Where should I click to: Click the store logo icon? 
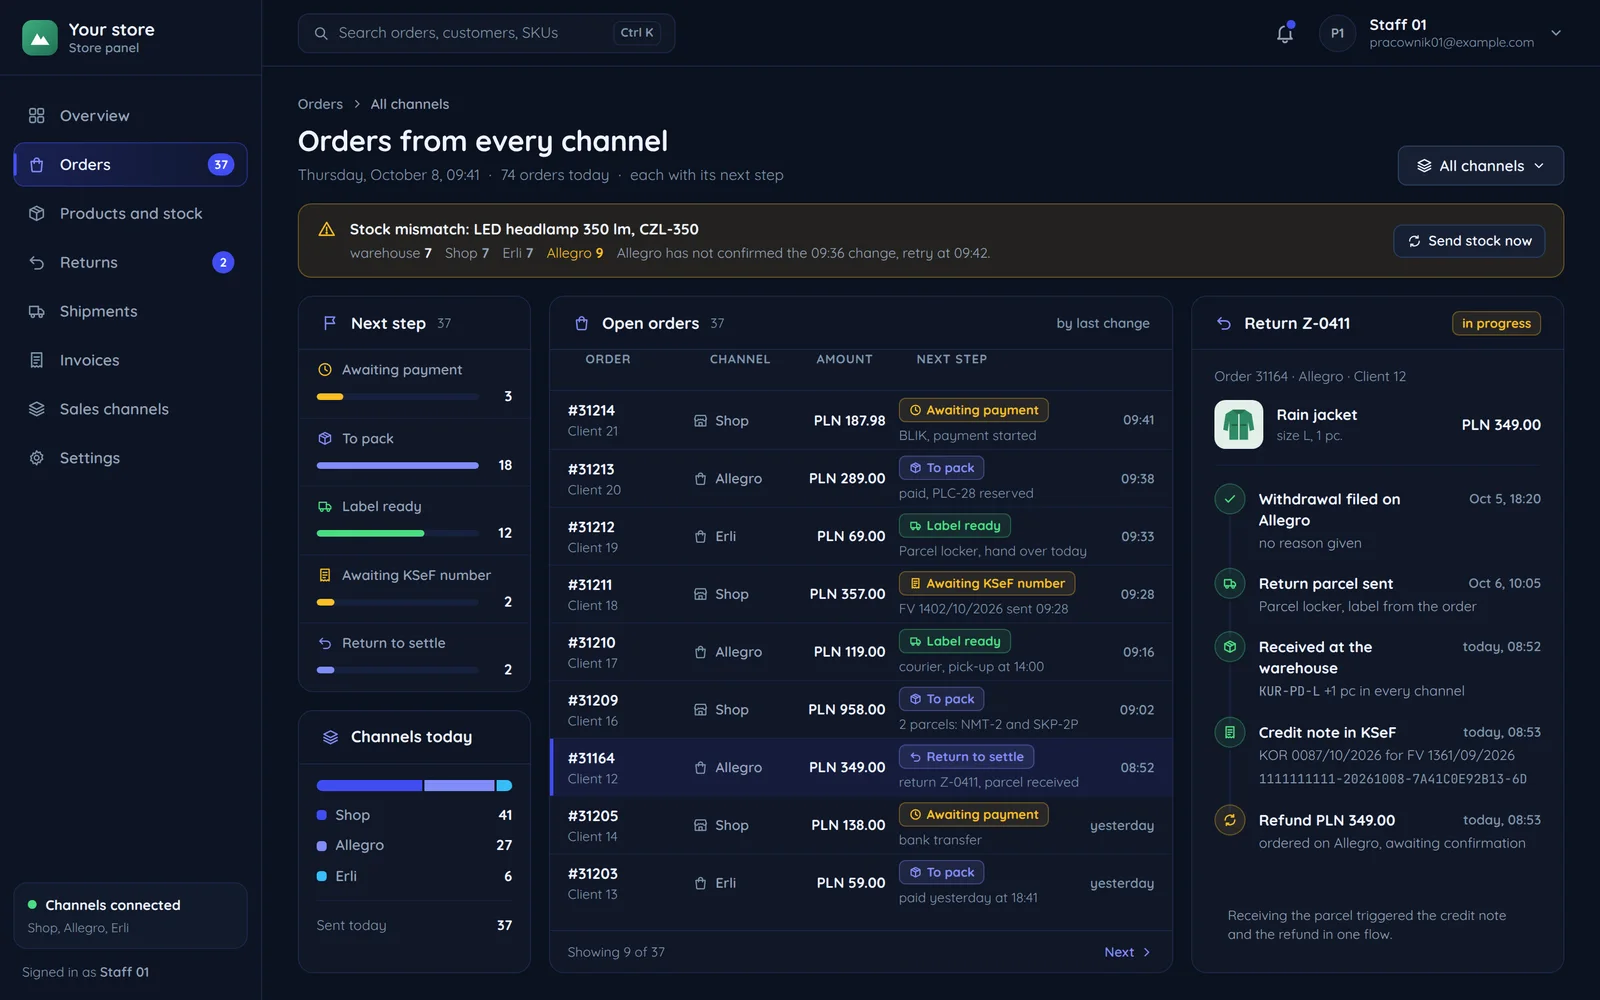coord(40,38)
